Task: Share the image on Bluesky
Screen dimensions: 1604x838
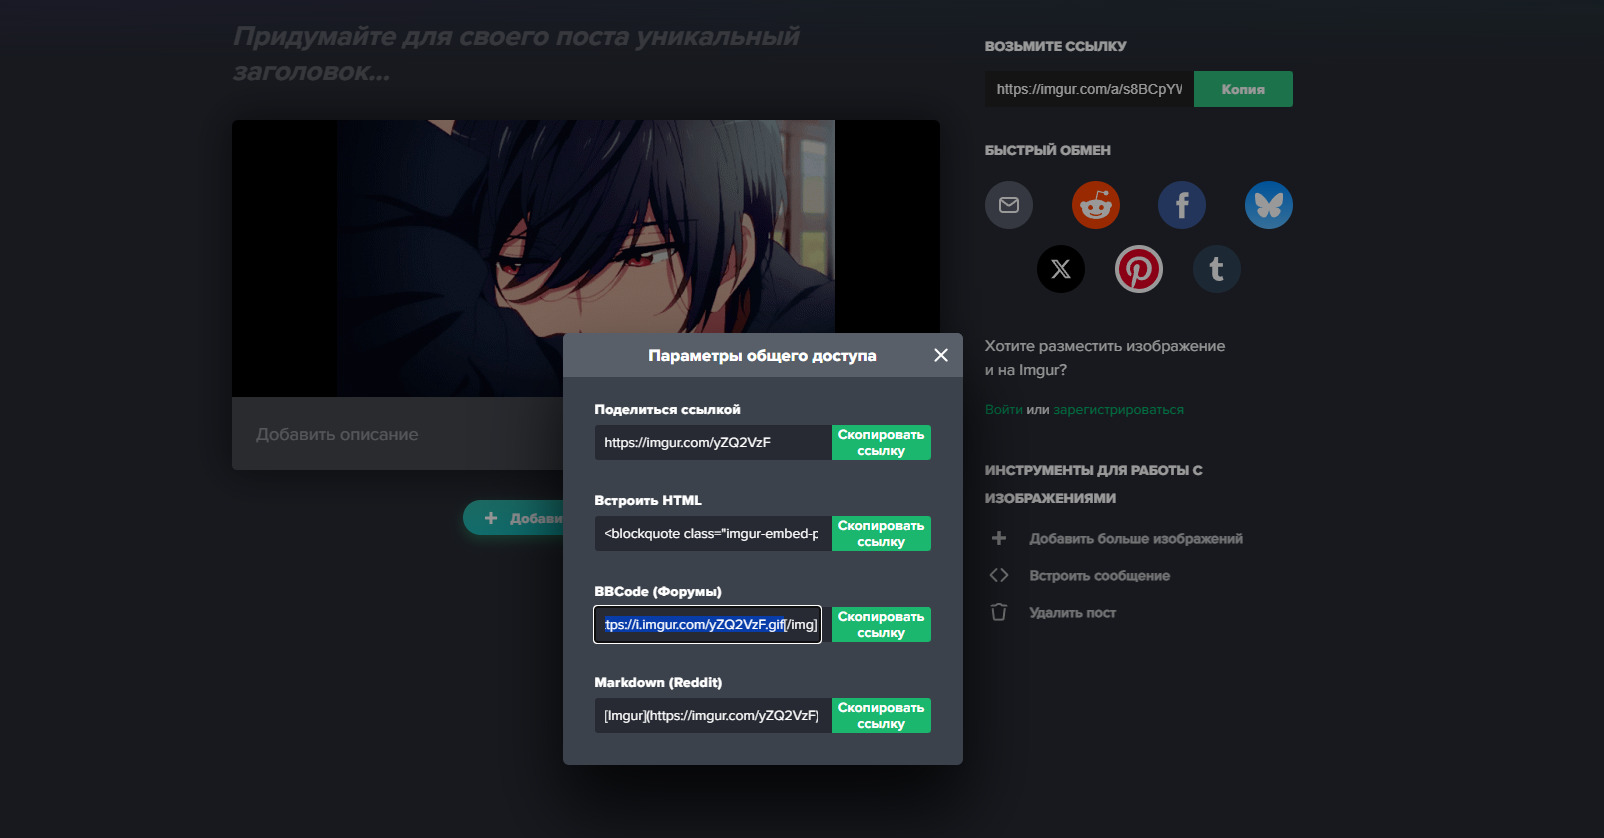Action: click(1268, 205)
